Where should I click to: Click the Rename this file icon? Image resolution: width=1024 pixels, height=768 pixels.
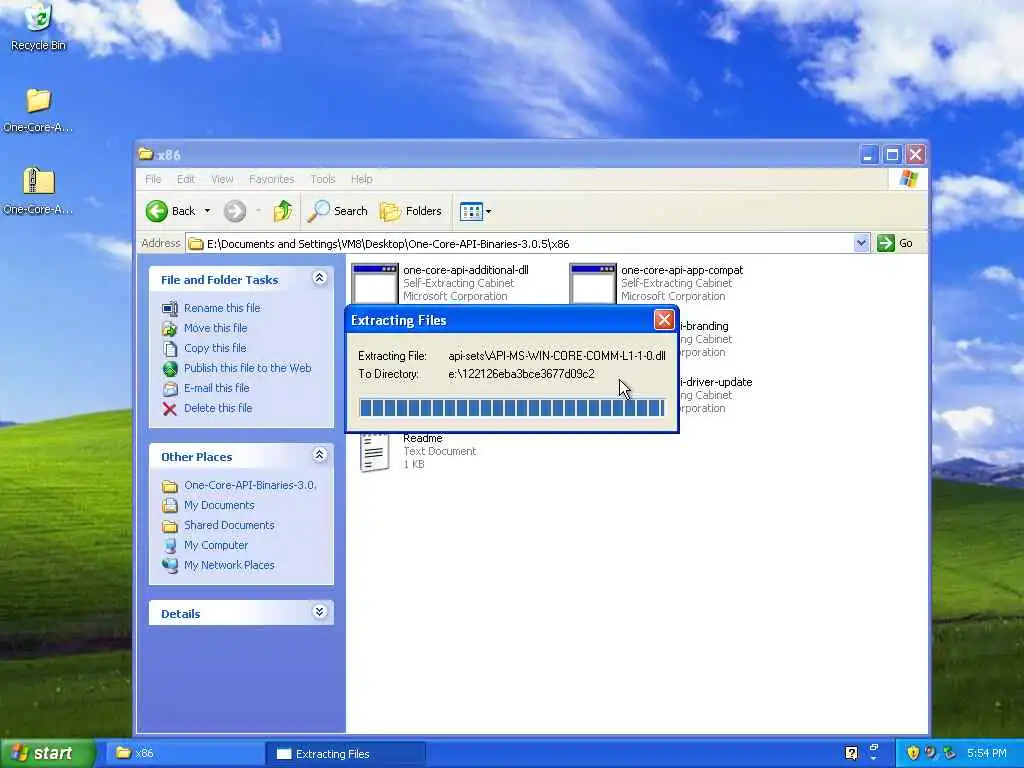170,308
